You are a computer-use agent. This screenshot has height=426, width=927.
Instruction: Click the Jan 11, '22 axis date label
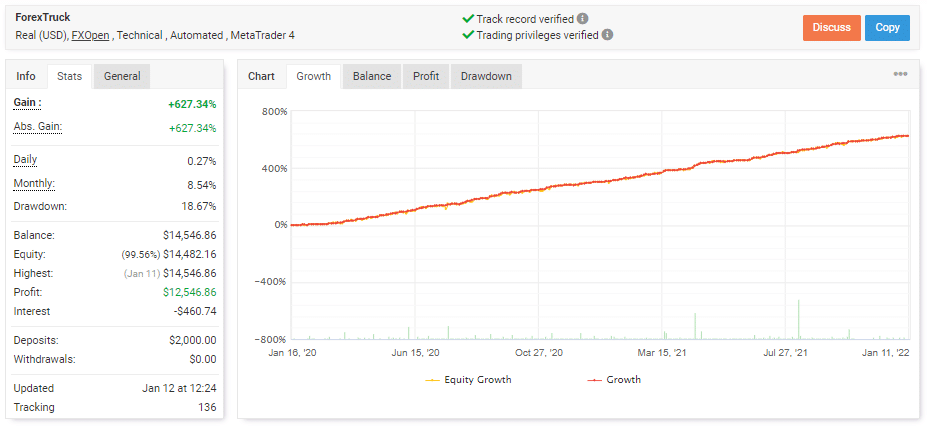click(x=885, y=353)
